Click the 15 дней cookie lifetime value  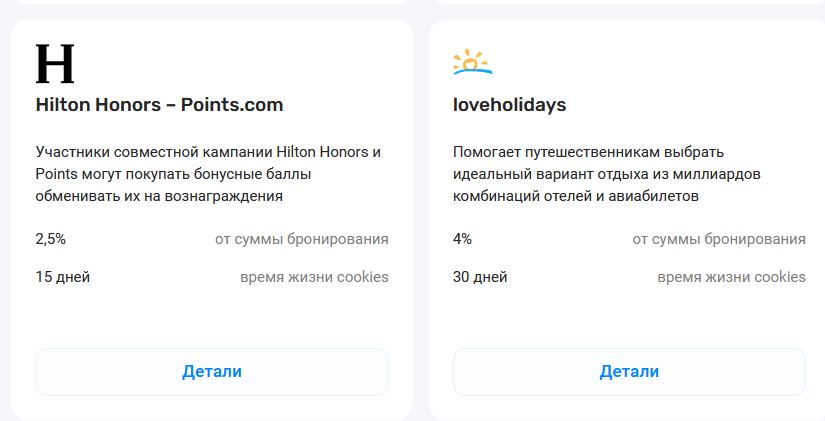tap(63, 277)
